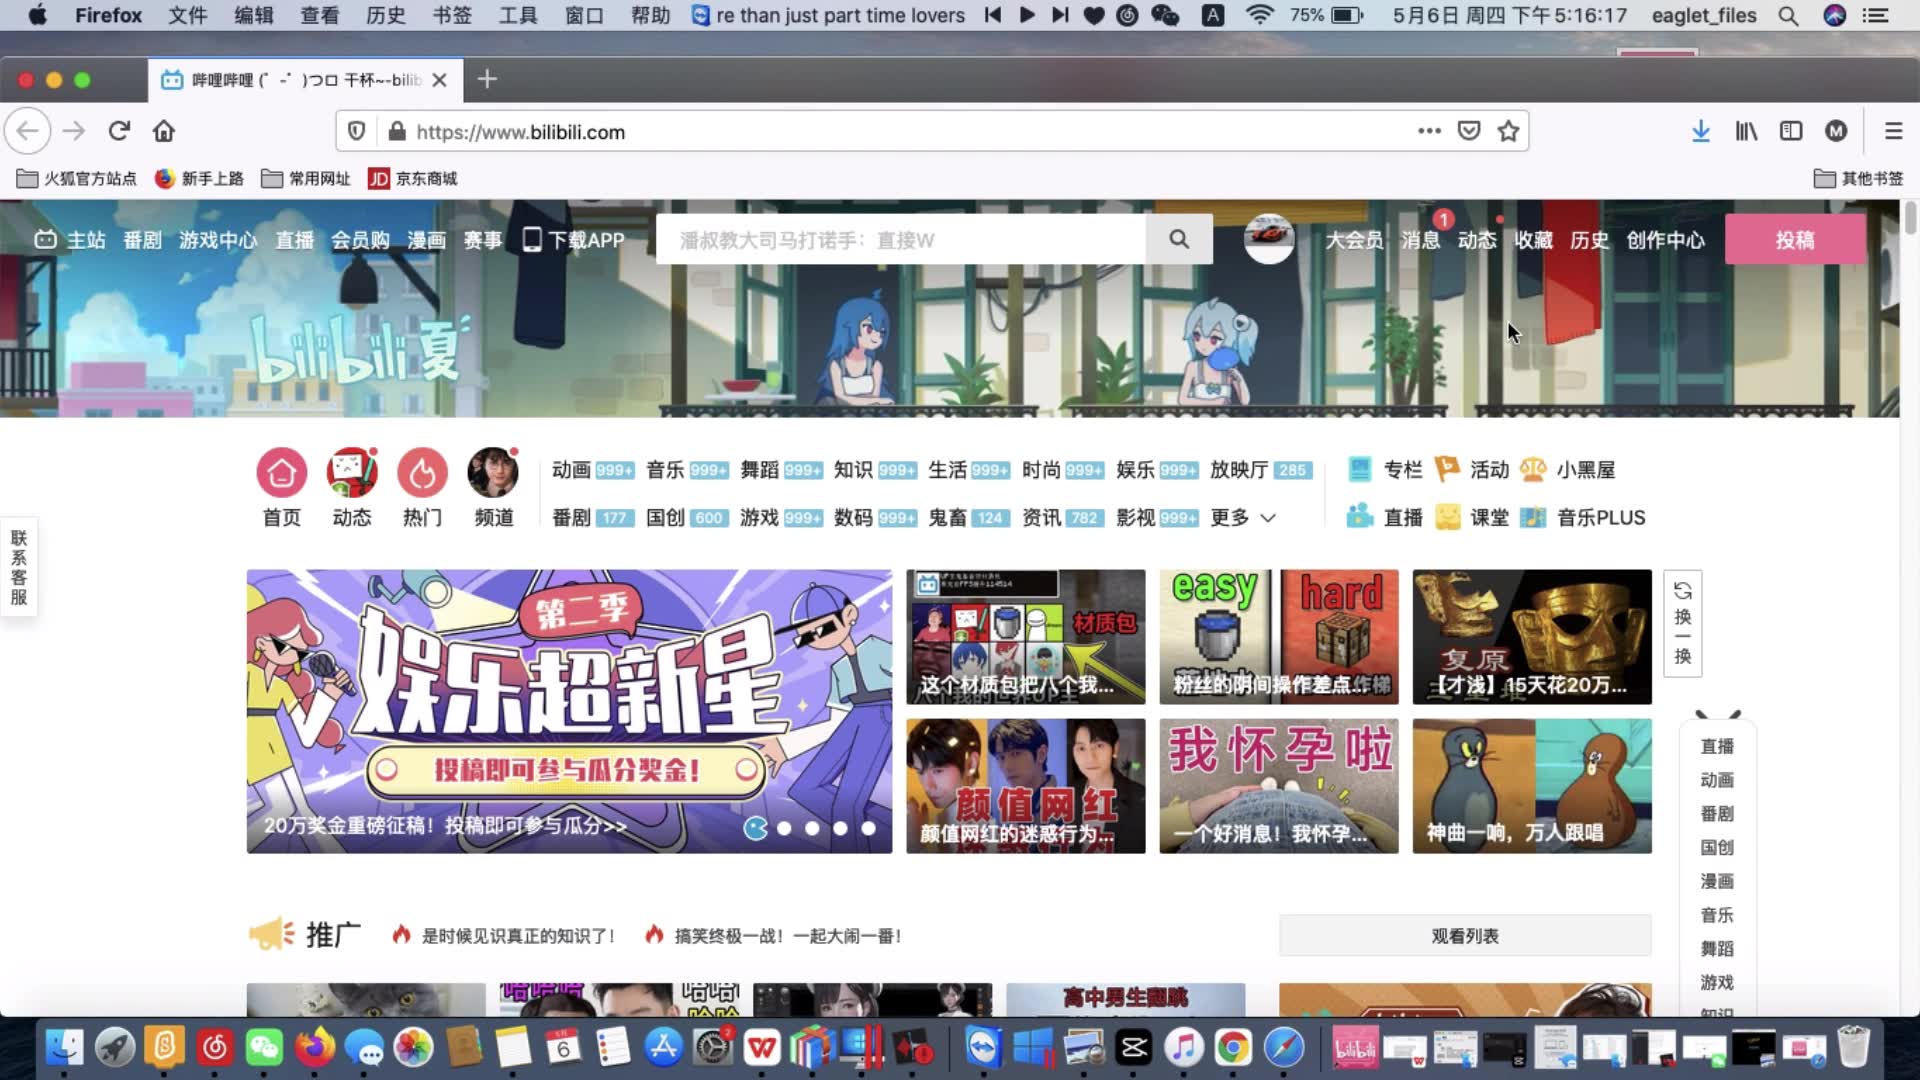Open new browser tab plus button
Screen dimensions: 1920x1080
(487, 79)
